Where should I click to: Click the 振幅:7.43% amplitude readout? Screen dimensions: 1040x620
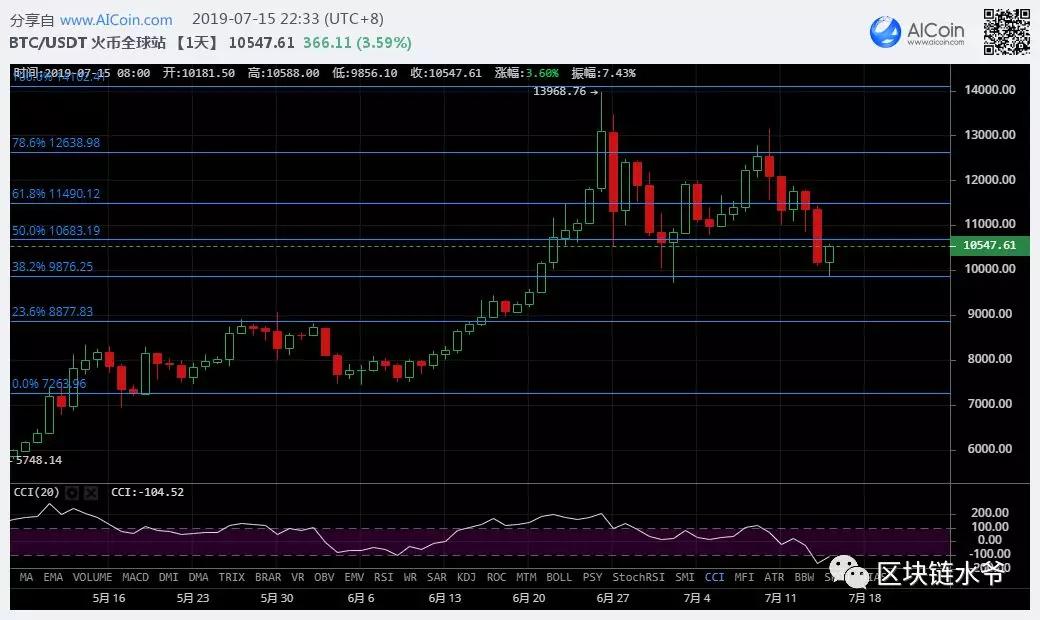click(604, 73)
